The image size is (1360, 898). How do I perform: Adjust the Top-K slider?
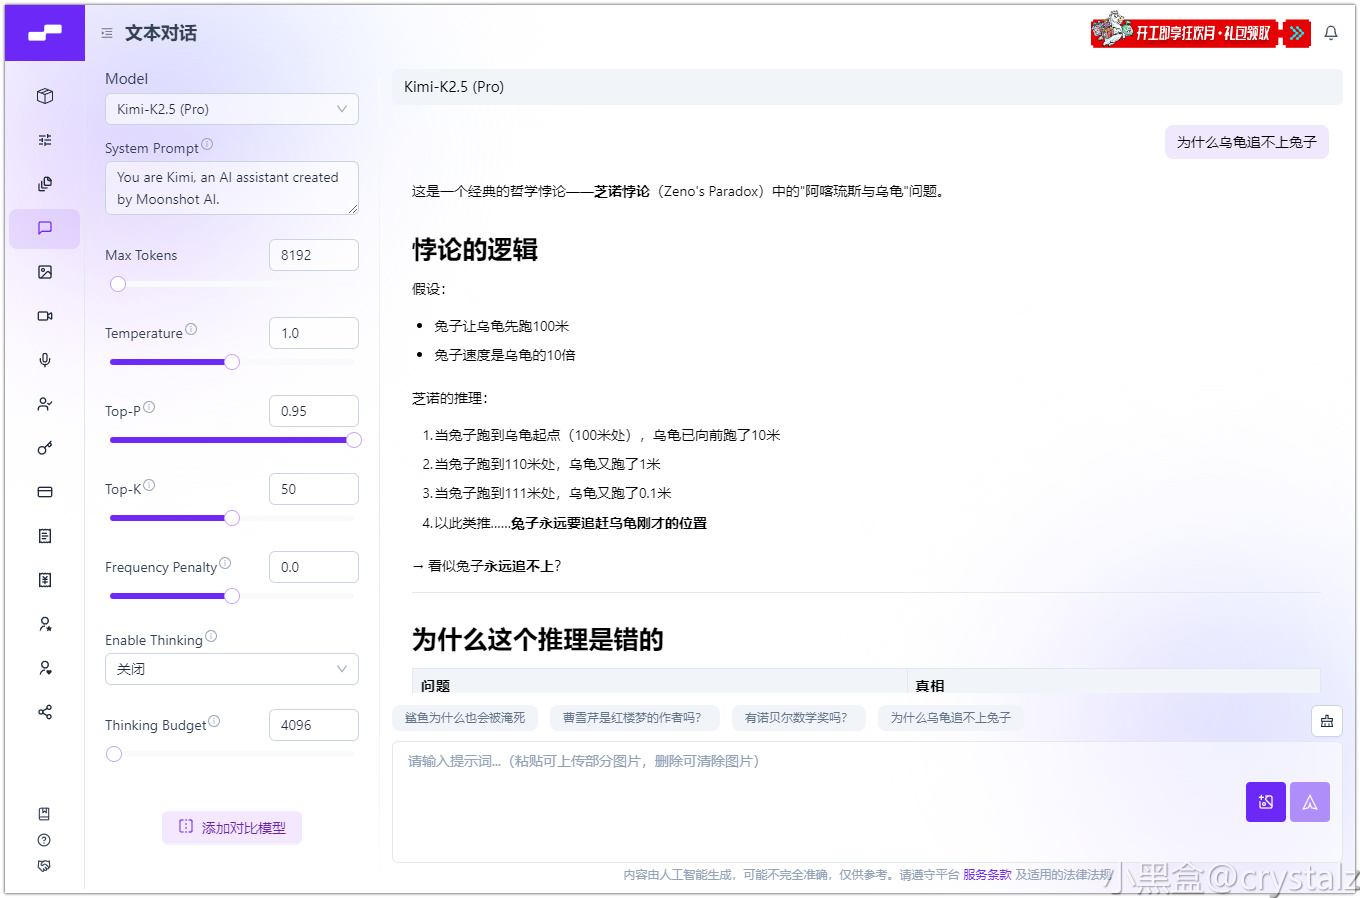click(232, 518)
